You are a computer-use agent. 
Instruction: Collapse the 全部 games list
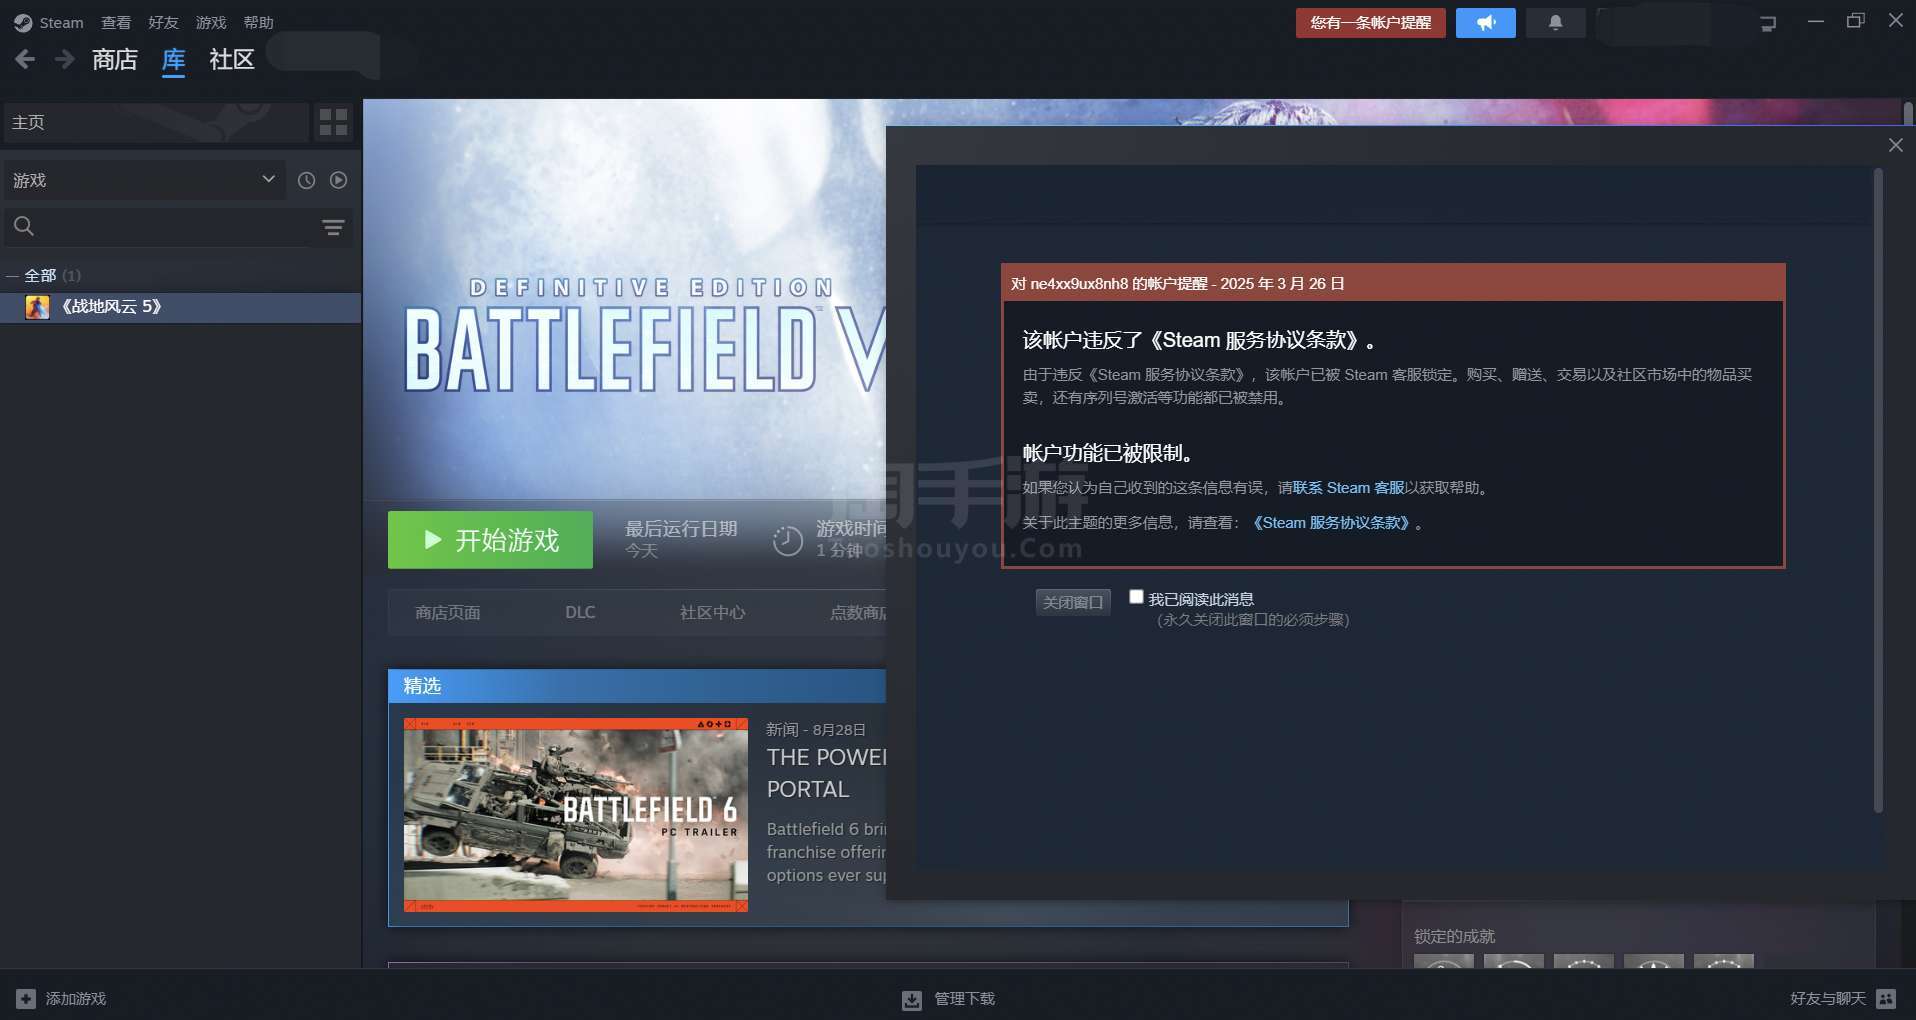12,276
